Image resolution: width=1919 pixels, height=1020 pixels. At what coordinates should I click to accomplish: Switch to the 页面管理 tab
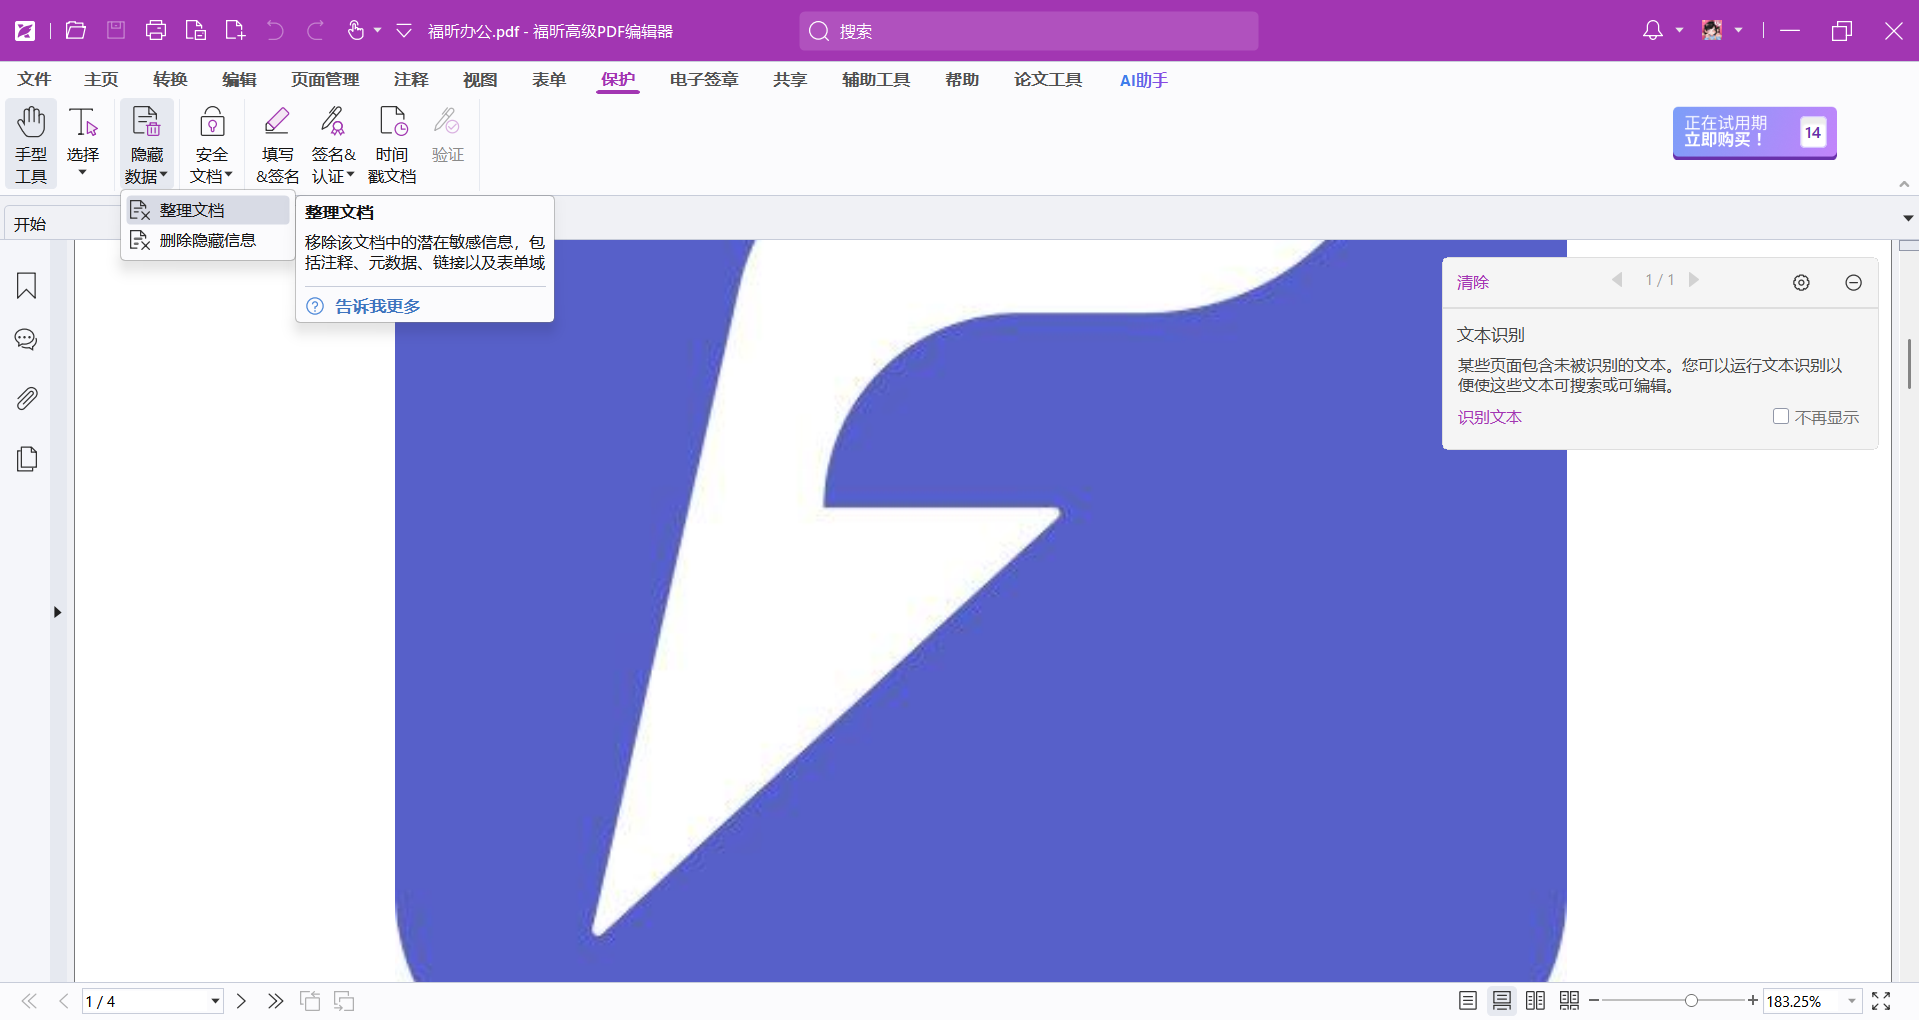pyautogui.click(x=325, y=80)
